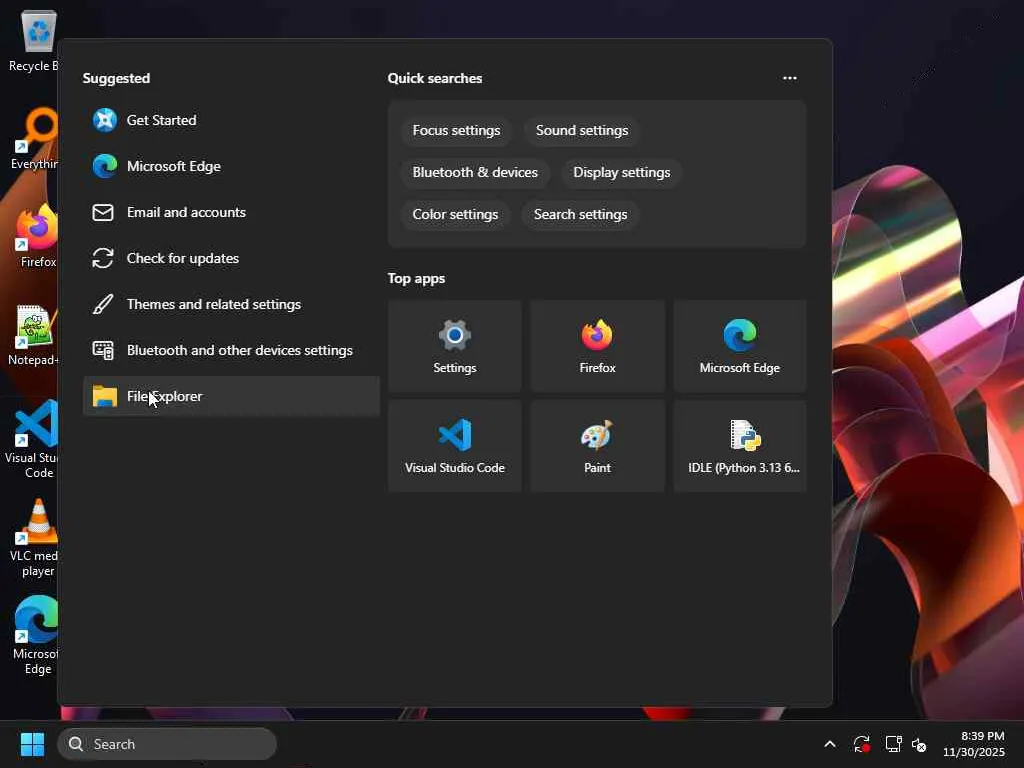1024x768 pixels.
Task: Select Microsoft Edge desktop shortcut
Action: coord(35,636)
